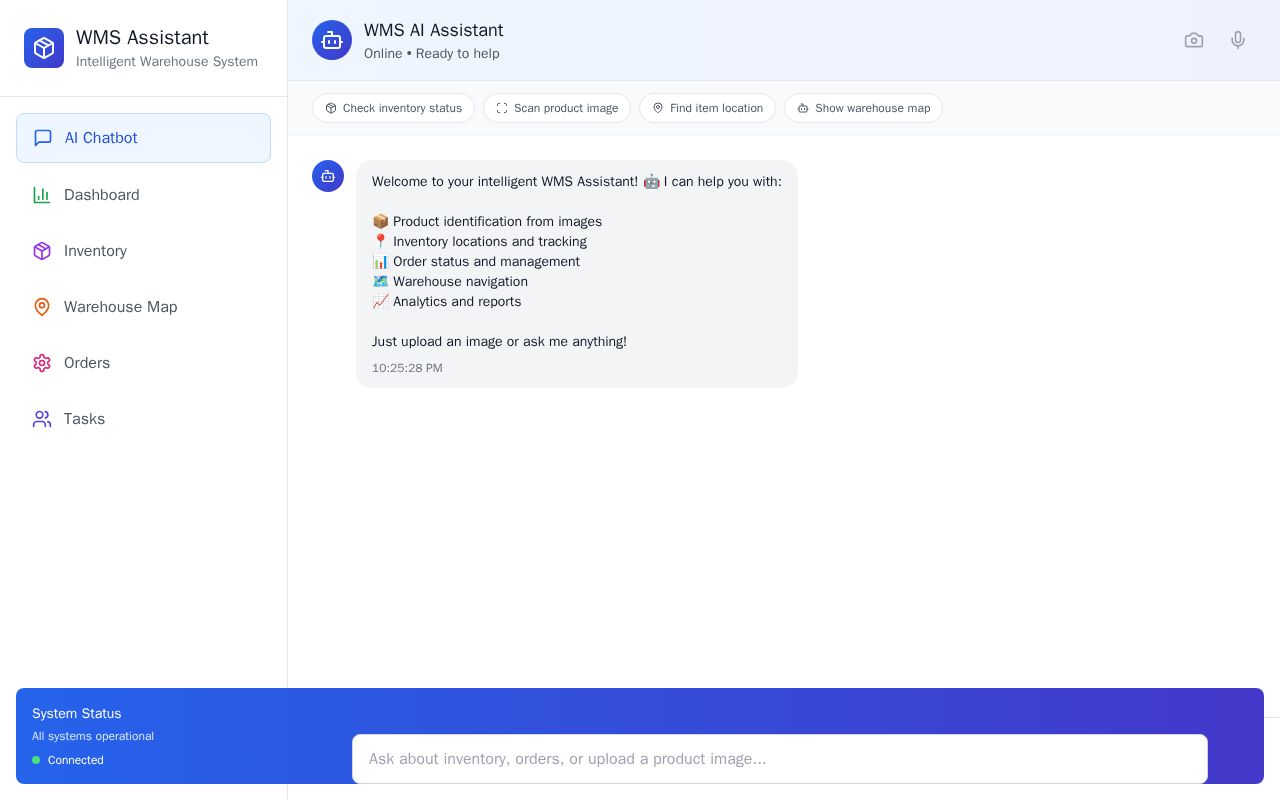The height and width of the screenshot is (800, 1280).
Task: Go to the Dashboard section
Action: [143, 195]
